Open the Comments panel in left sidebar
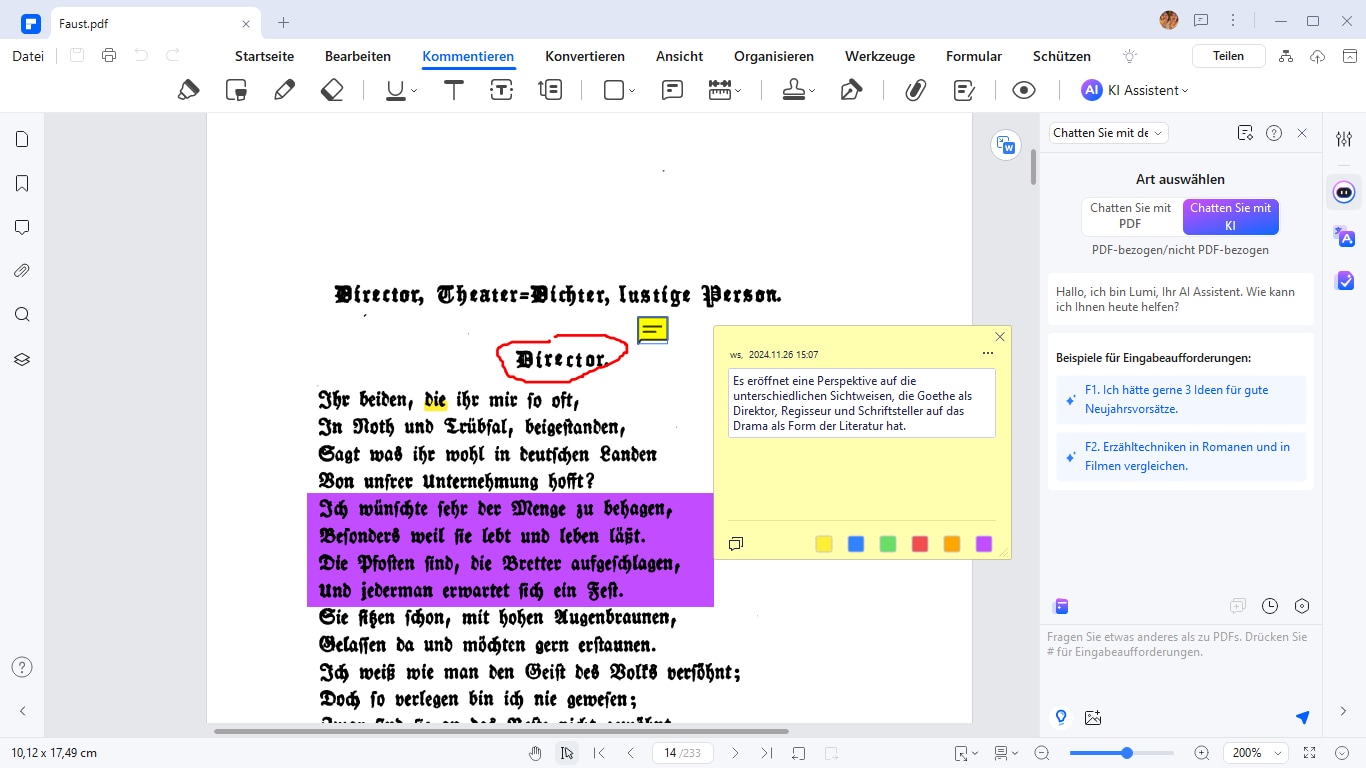This screenshot has width=1366, height=768. (22, 227)
